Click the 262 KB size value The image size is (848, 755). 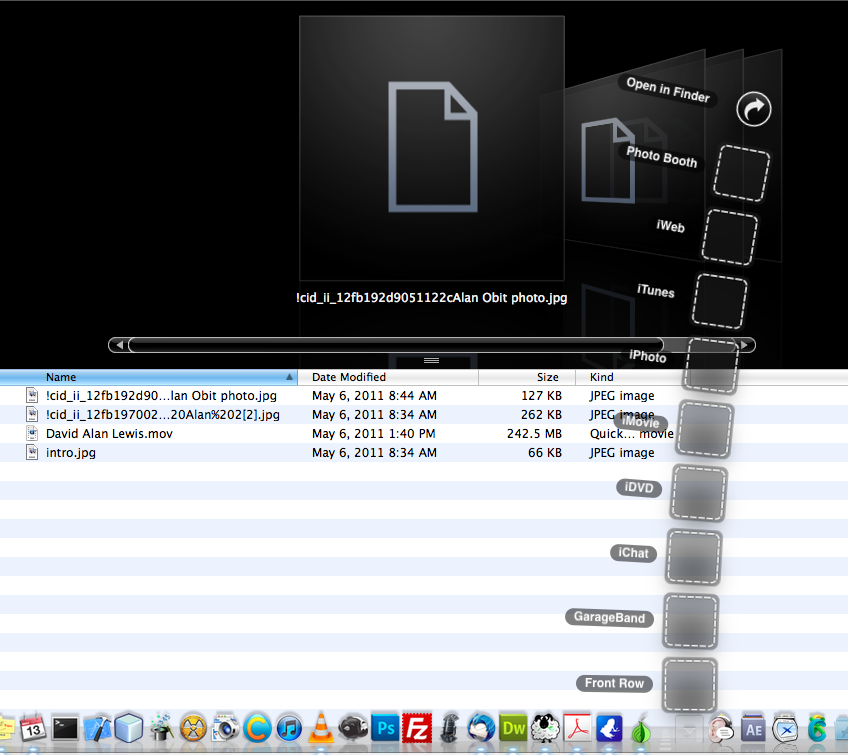click(541, 415)
